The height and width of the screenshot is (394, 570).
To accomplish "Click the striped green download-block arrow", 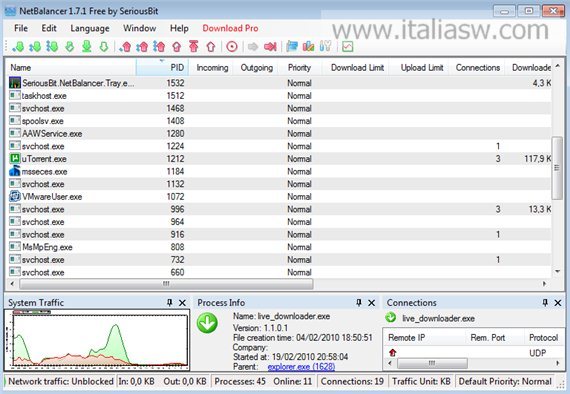I will pyautogui.click(x=69, y=47).
